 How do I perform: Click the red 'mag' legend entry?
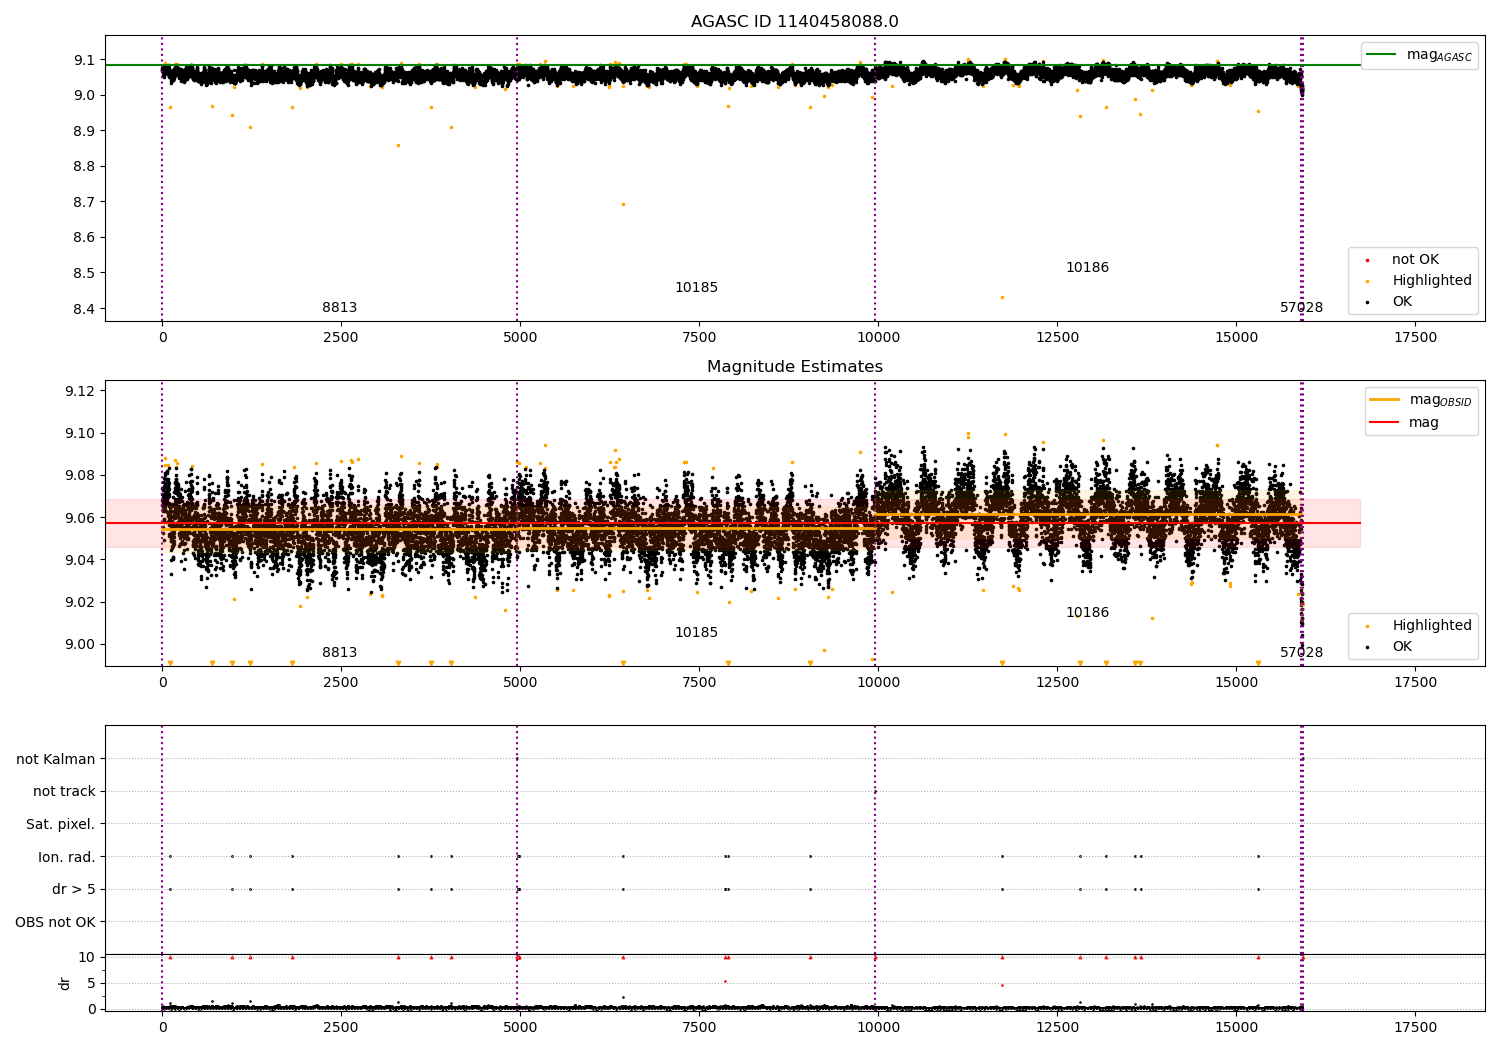pyautogui.click(x=1405, y=423)
